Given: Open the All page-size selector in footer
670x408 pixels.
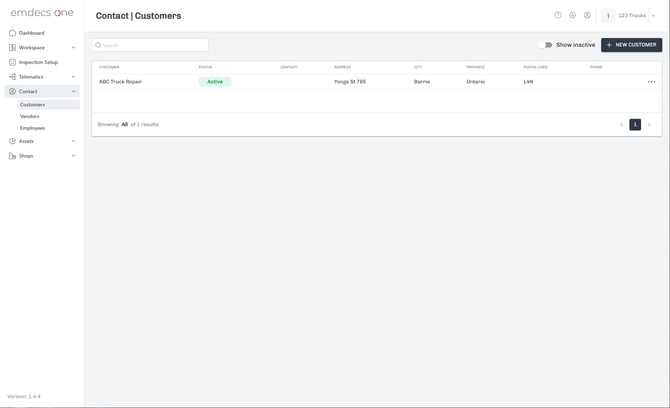Looking at the screenshot, I should click(124, 124).
